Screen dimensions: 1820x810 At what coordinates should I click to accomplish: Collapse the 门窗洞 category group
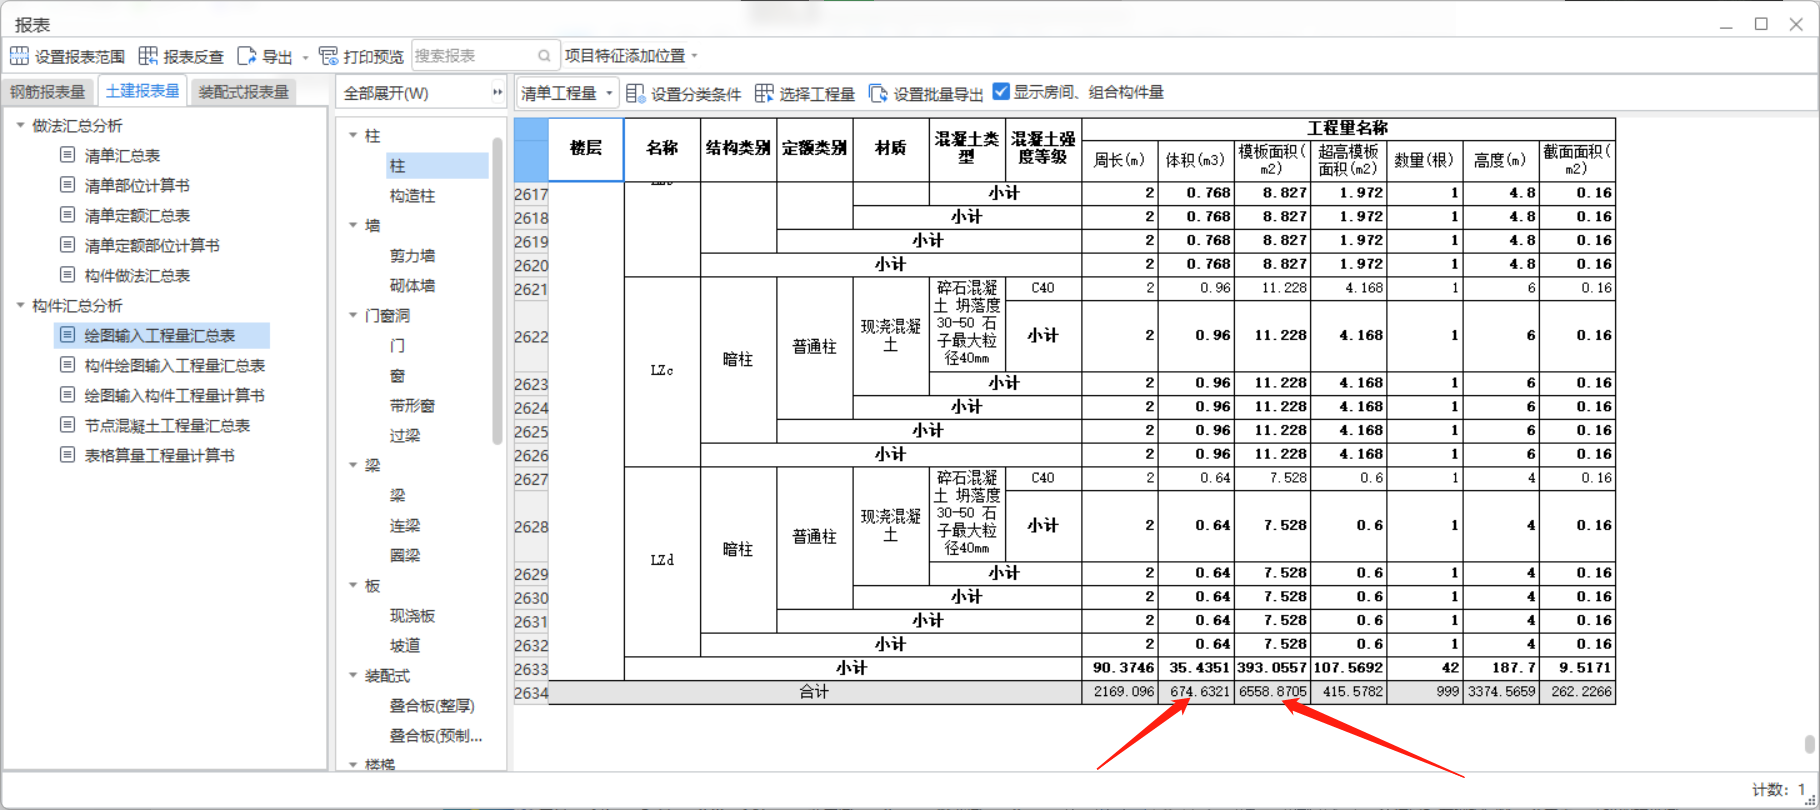(x=353, y=315)
